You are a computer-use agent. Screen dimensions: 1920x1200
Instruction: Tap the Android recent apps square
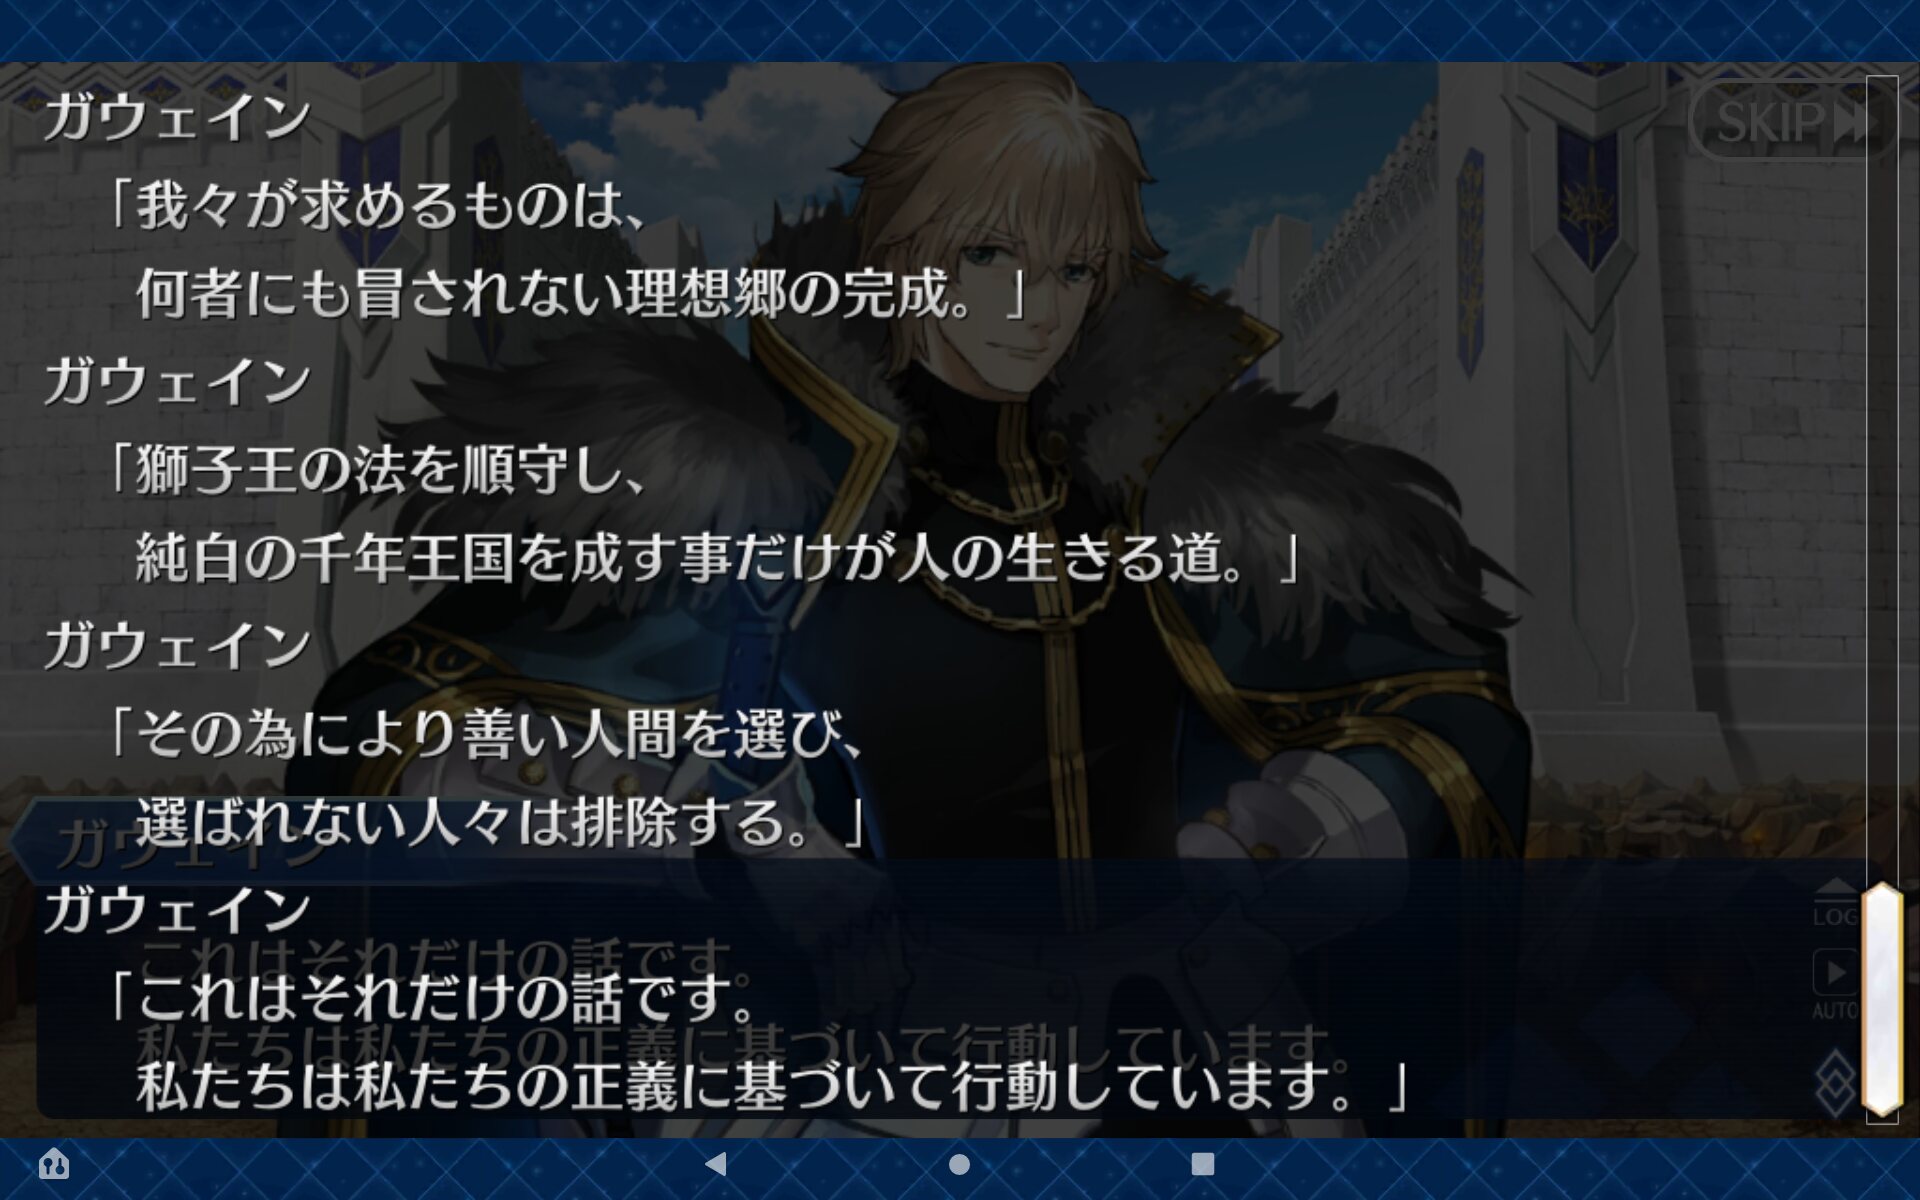coord(1203,1164)
